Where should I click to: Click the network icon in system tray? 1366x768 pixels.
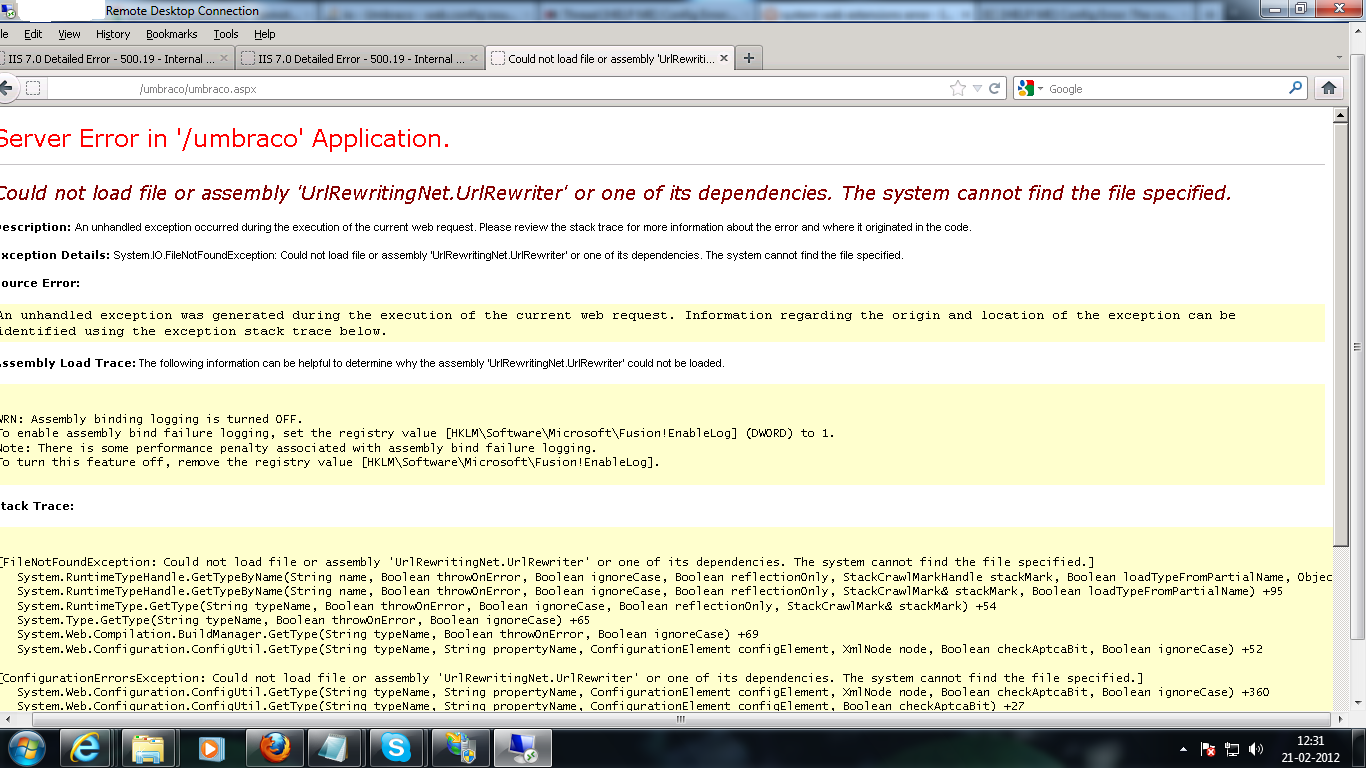pyautogui.click(x=1232, y=749)
